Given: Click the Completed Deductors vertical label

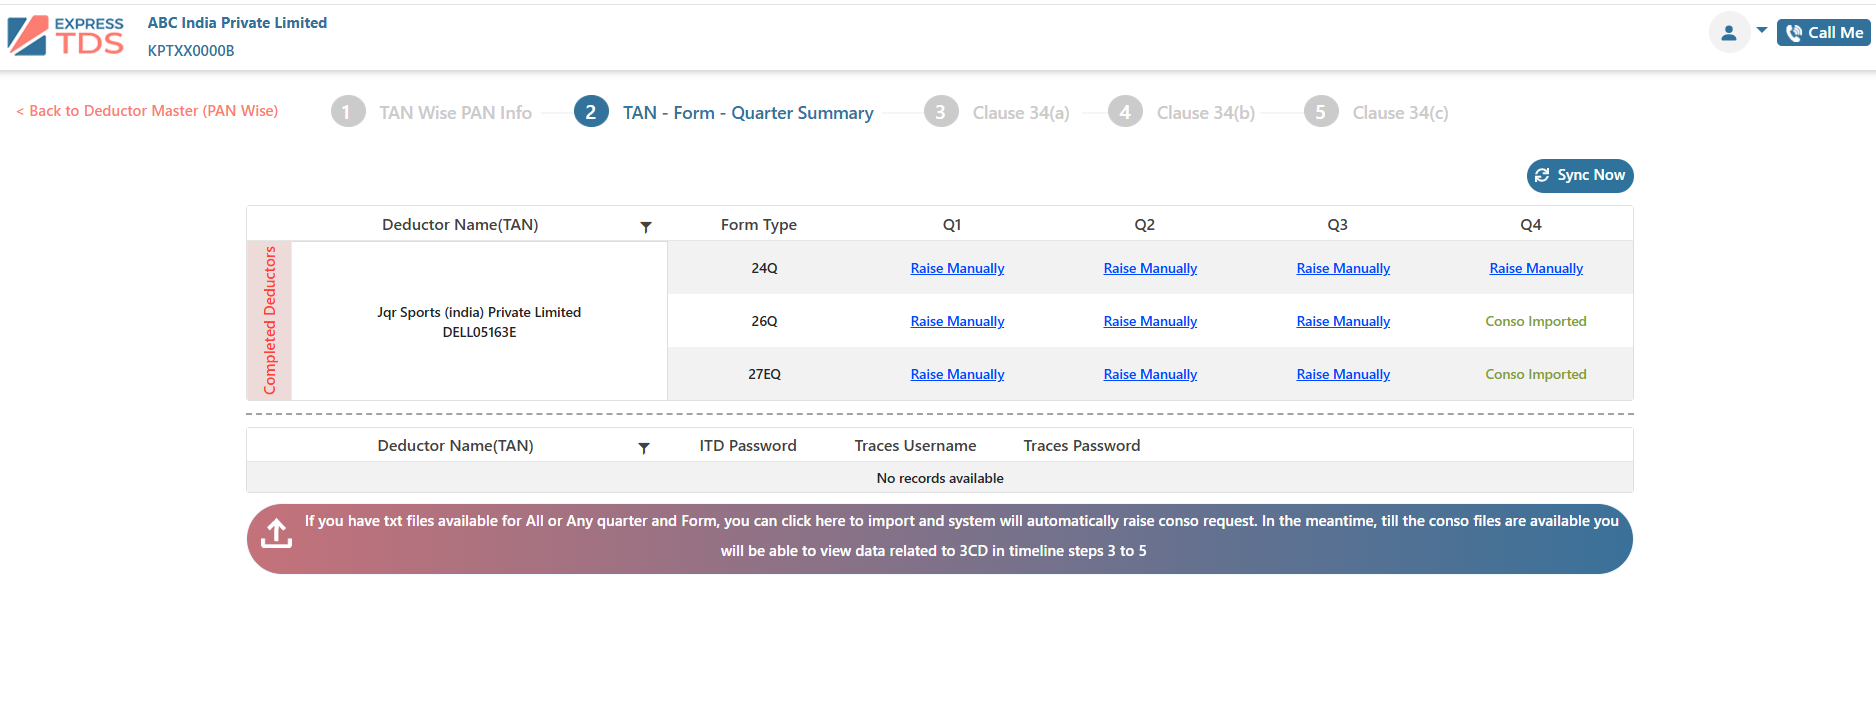Looking at the screenshot, I should point(269,320).
